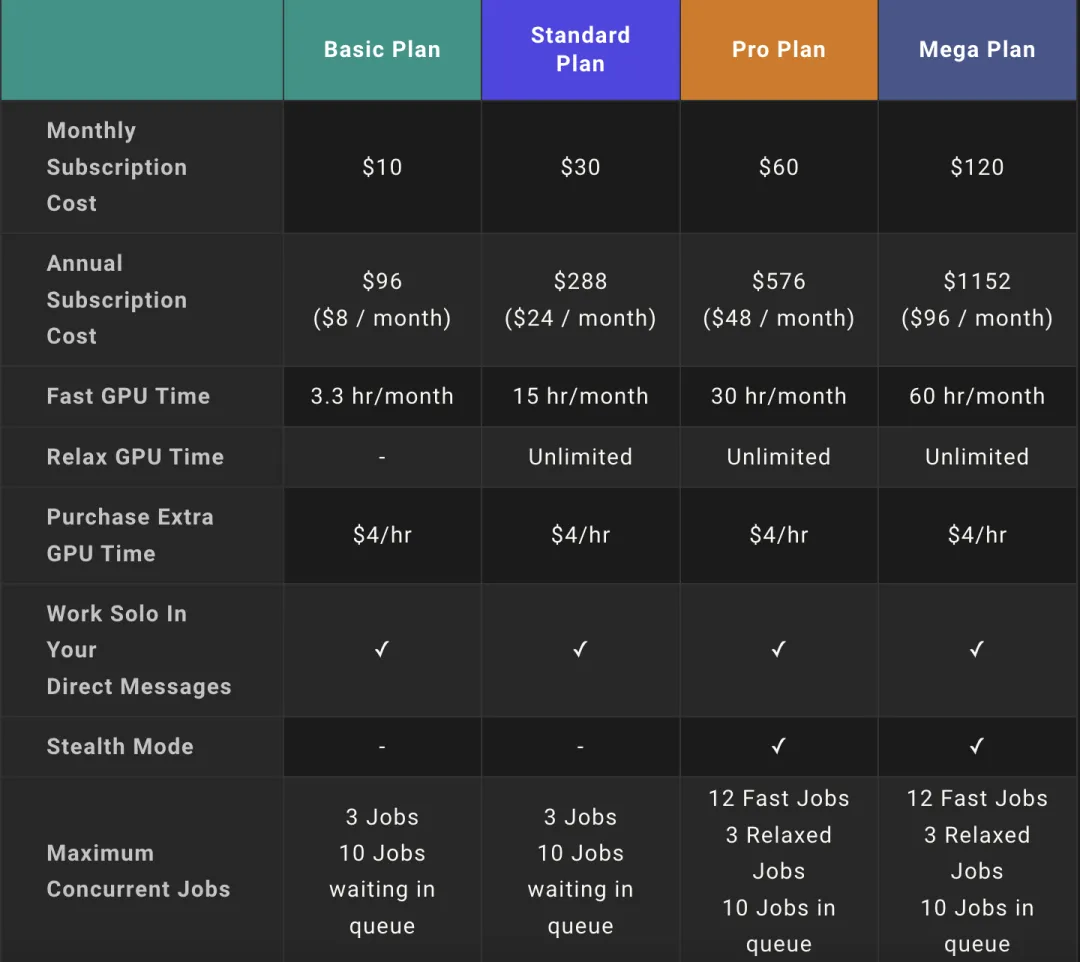Click Stealth Mode checkmark for Pro Plan
Viewport: 1080px width, 962px height.
coord(778,746)
